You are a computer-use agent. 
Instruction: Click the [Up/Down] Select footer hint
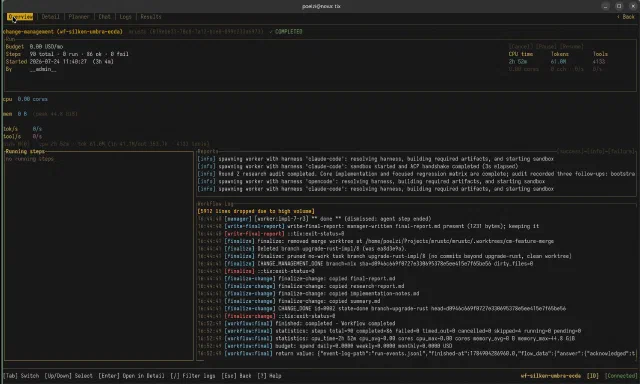coord(69,376)
